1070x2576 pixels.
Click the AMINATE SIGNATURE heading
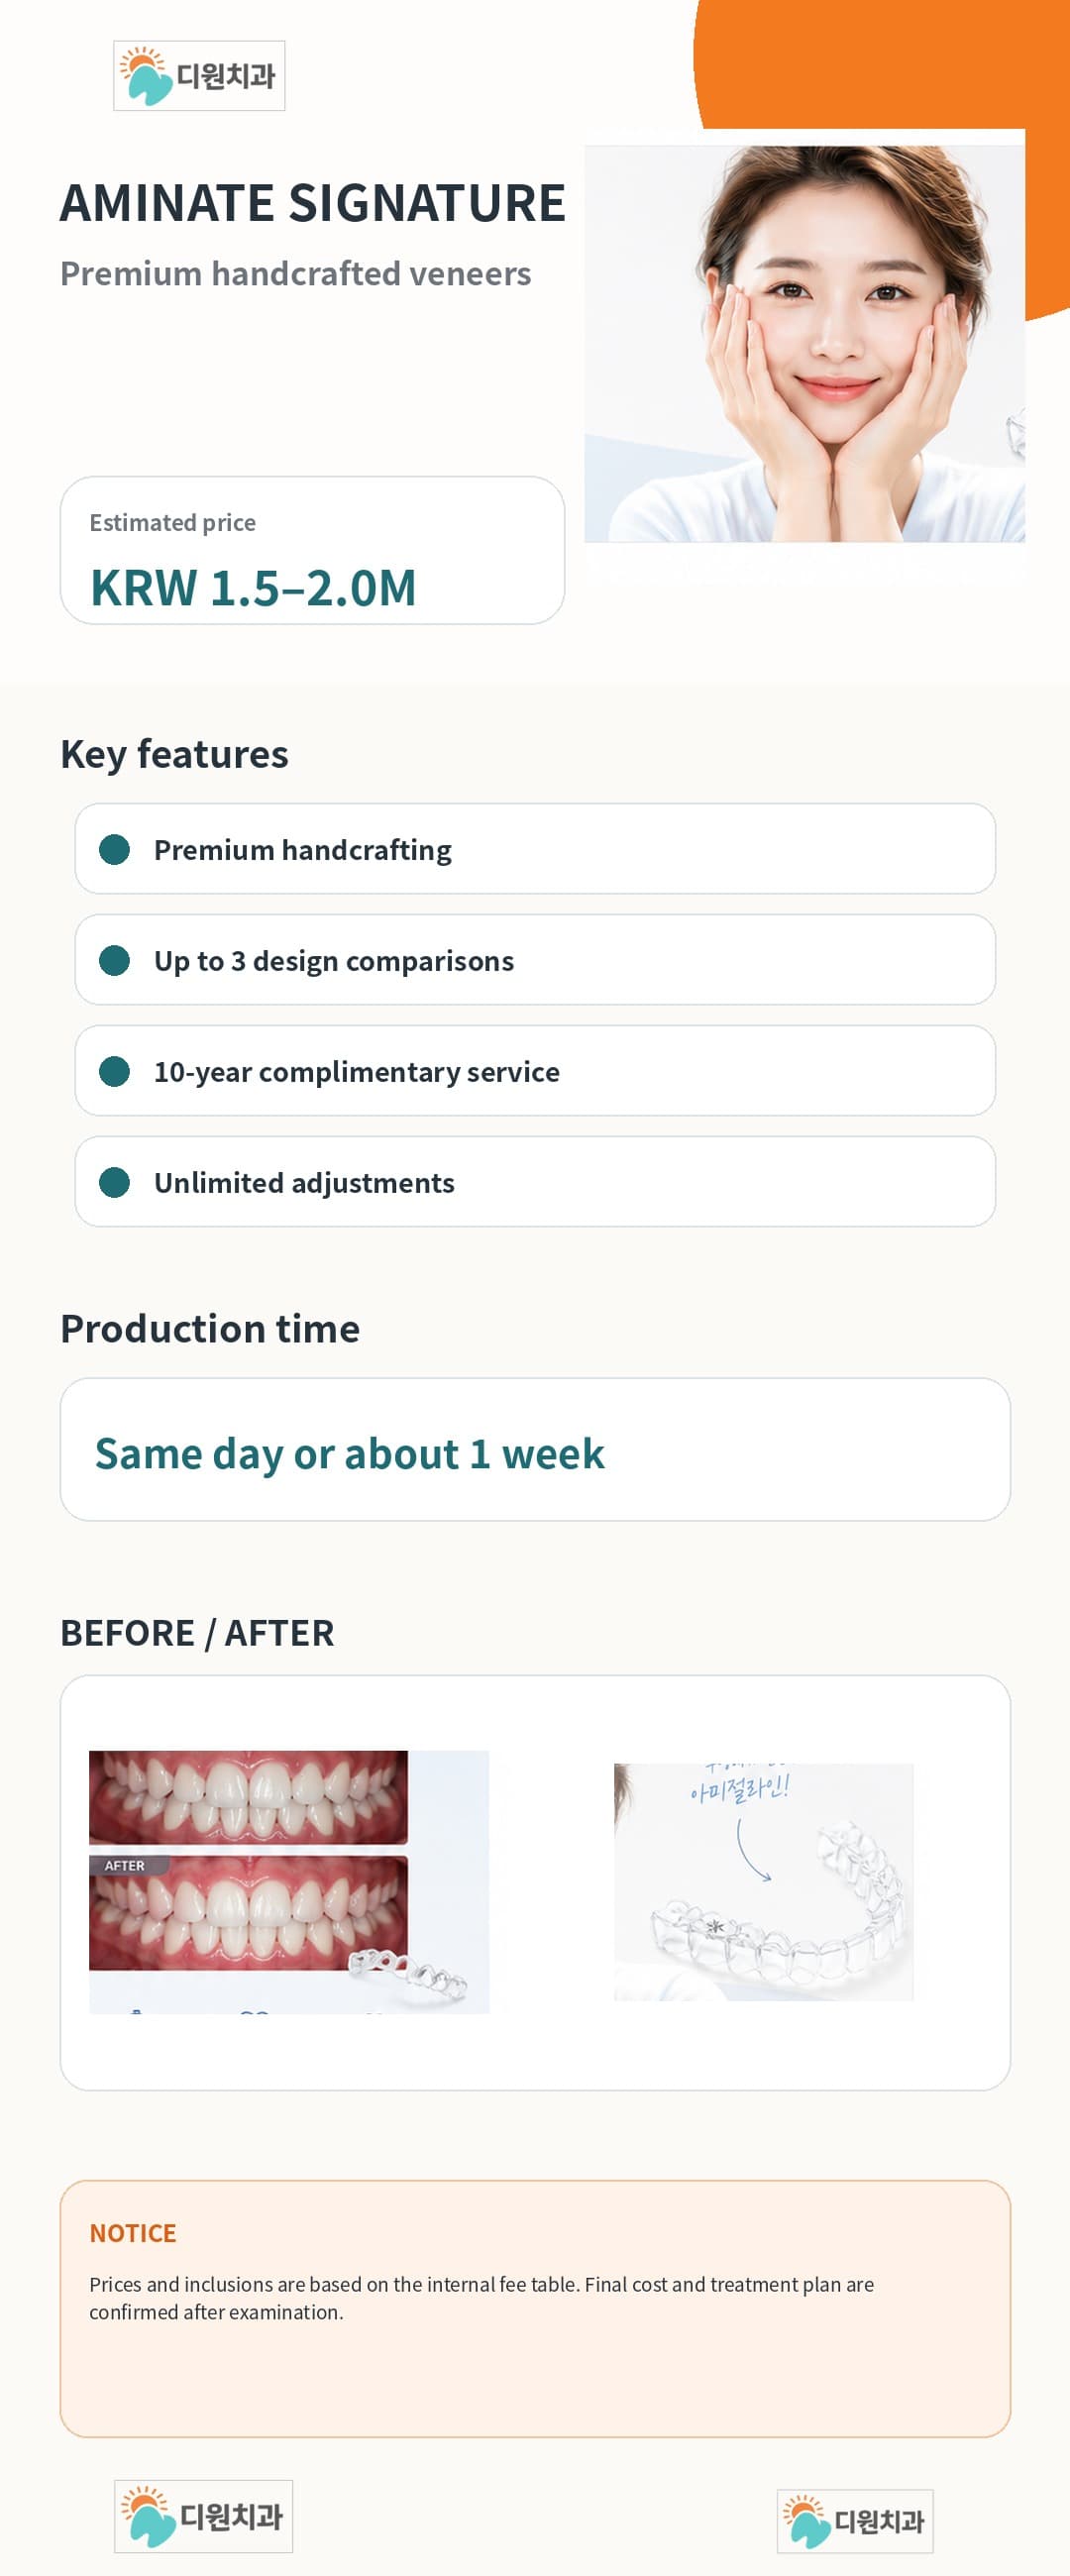coord(313,203)
